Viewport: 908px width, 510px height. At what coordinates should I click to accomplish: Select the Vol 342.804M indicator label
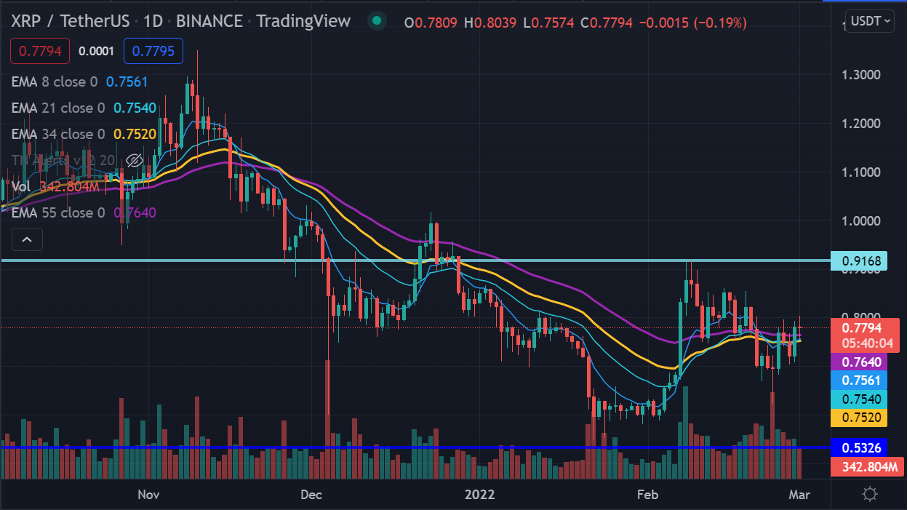click(56, 186)
